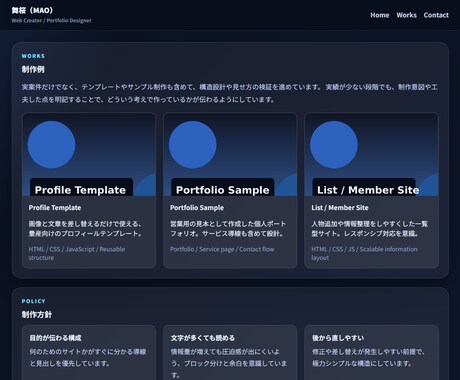Screen dimensions: 460x380
Task: Click the List / Member Site card description
Action: tap(369, 228)
